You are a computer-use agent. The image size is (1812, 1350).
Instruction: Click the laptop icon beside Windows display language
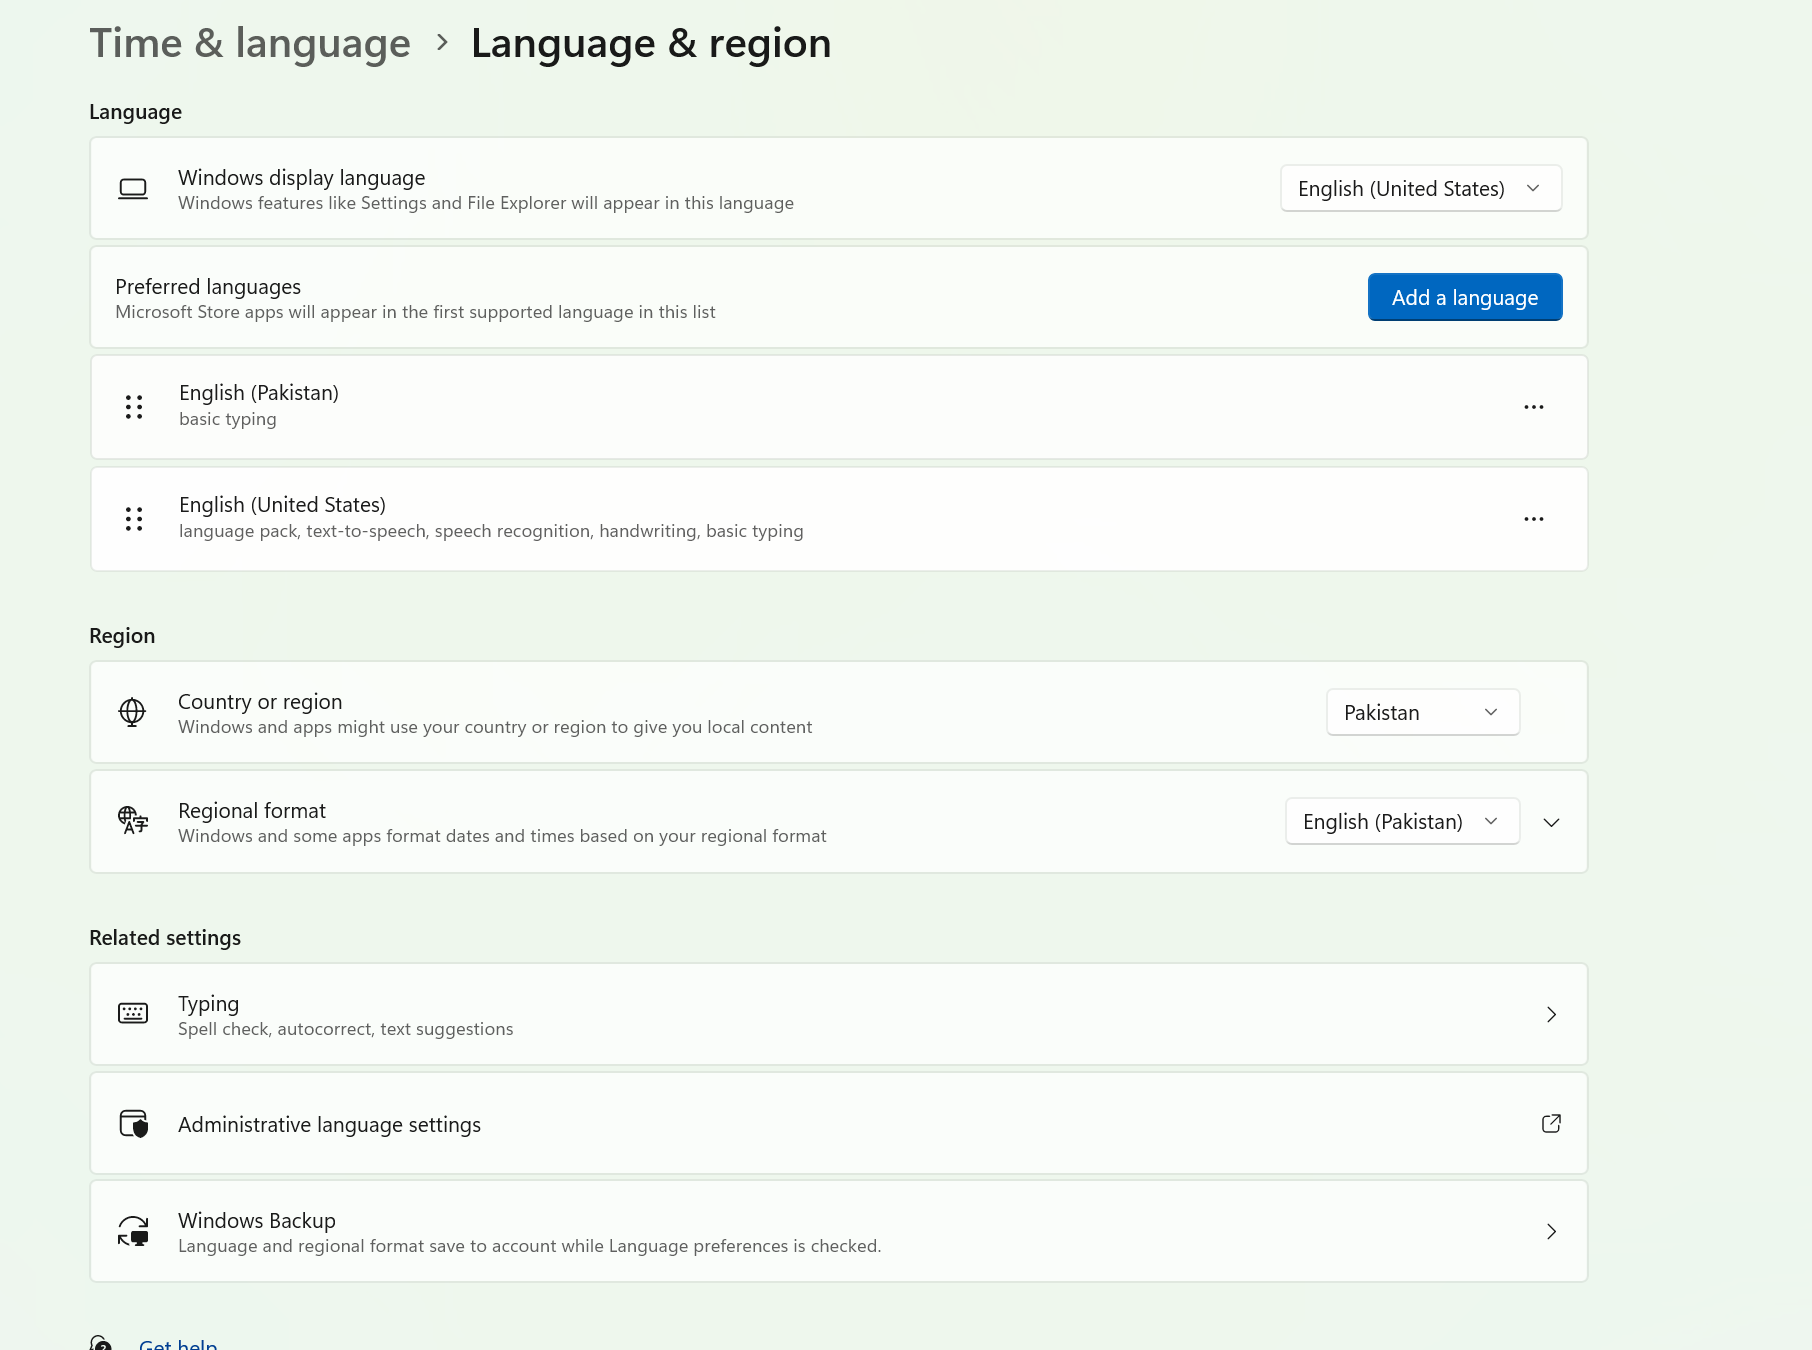click(133, 189)
